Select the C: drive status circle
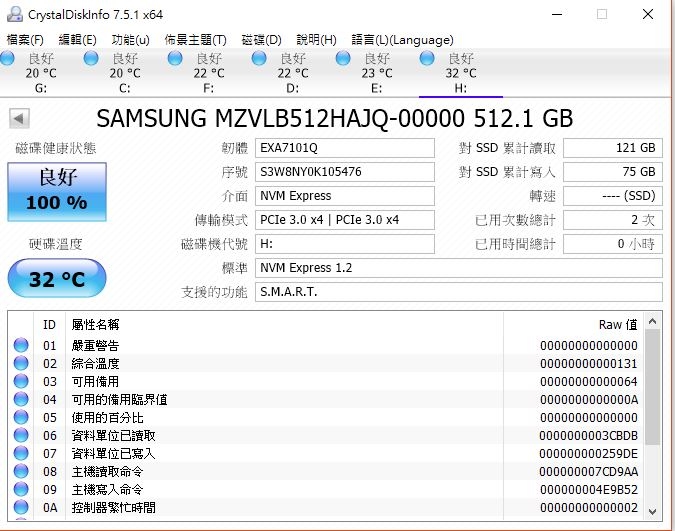The height and width of the screenshot is (531, 675). coord(91,58)
